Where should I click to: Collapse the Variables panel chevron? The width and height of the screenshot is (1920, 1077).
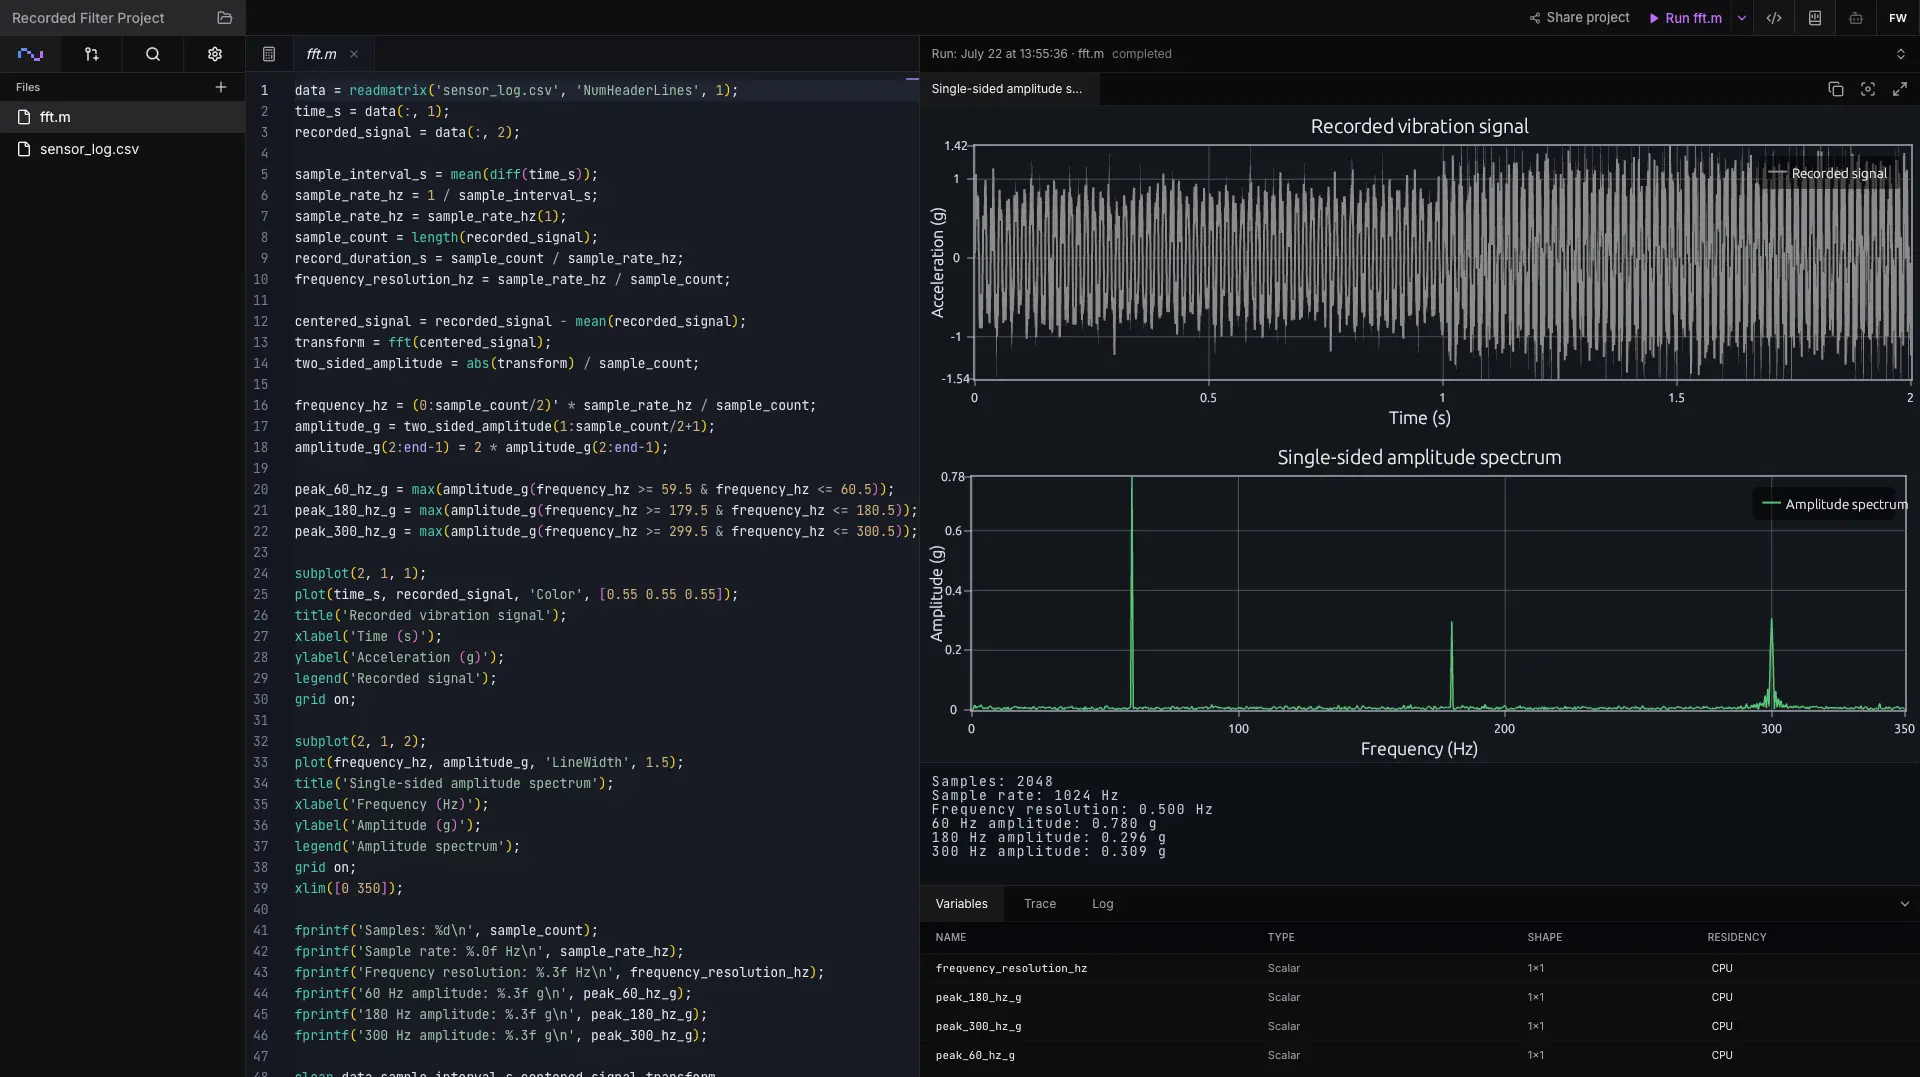click(x=1905, y=904)
